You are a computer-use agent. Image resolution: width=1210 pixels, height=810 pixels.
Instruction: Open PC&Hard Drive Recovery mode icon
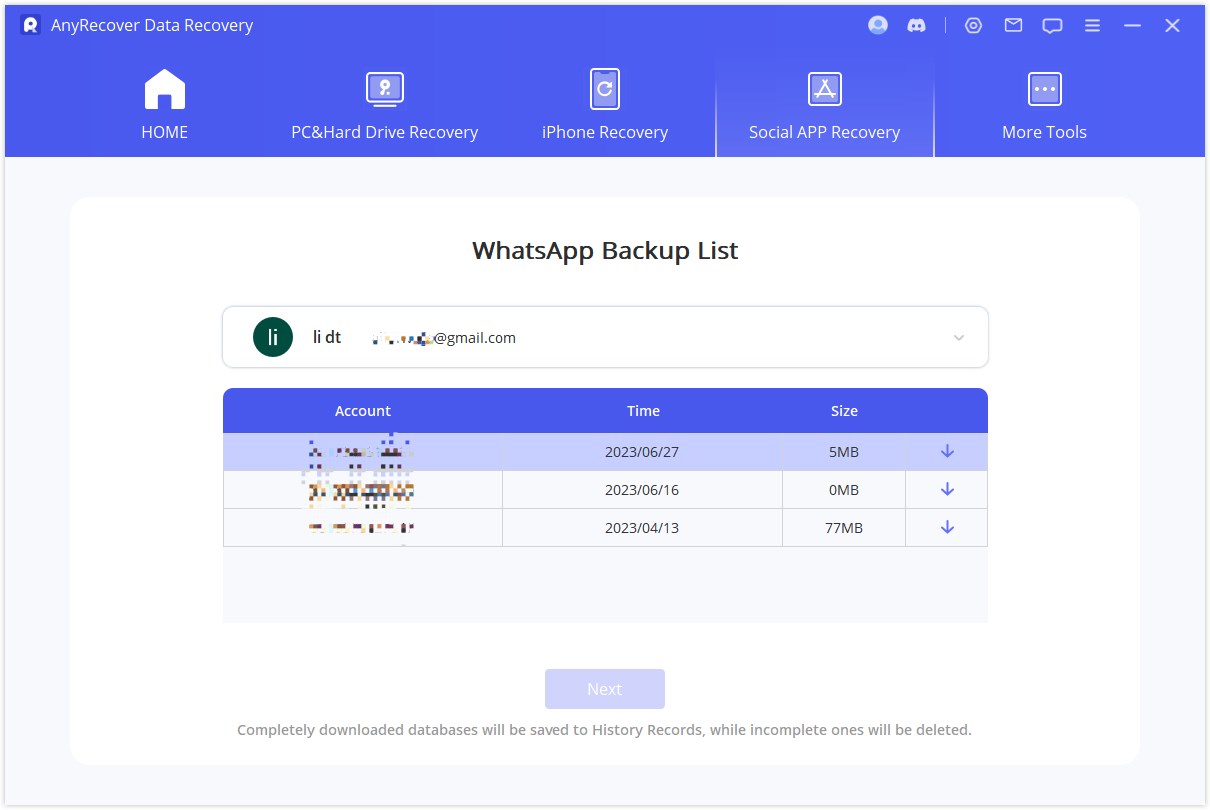385,88
